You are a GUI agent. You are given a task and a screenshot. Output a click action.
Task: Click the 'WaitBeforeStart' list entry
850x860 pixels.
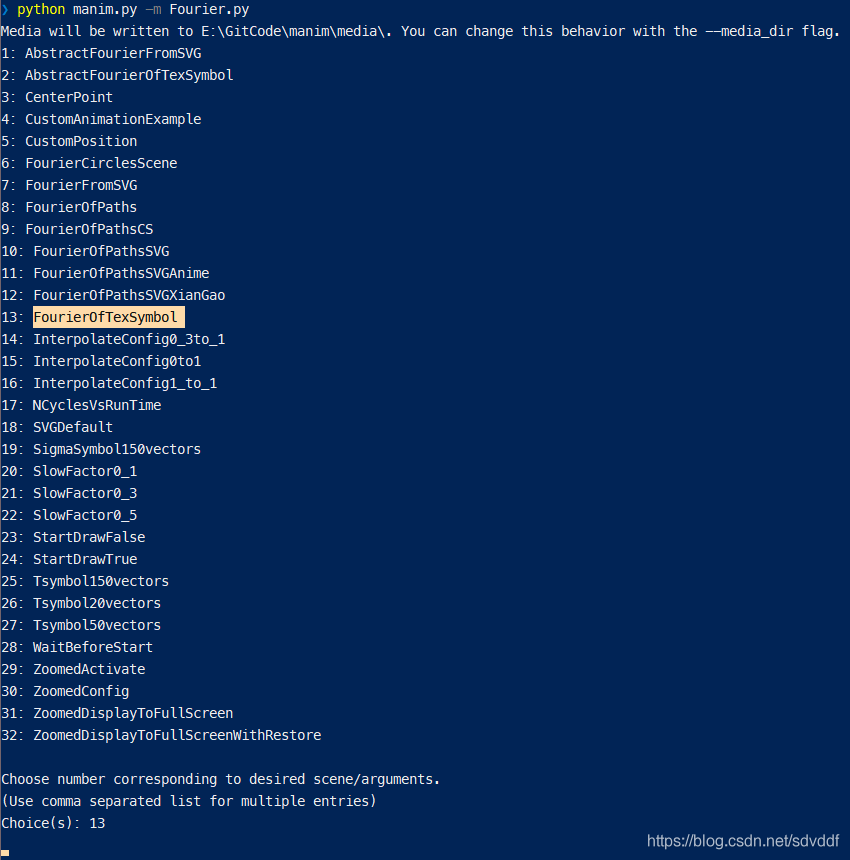point(93,647)
